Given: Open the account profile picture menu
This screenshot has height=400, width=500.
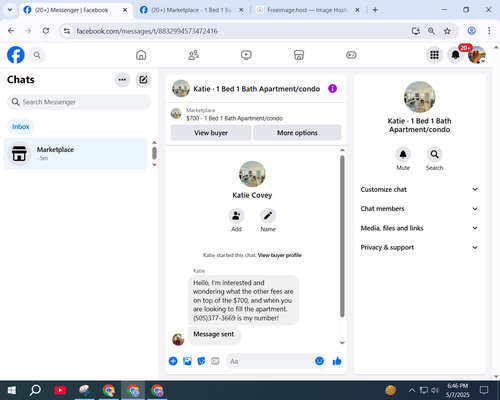Looking at the screenshot, I should click(477, 55).
